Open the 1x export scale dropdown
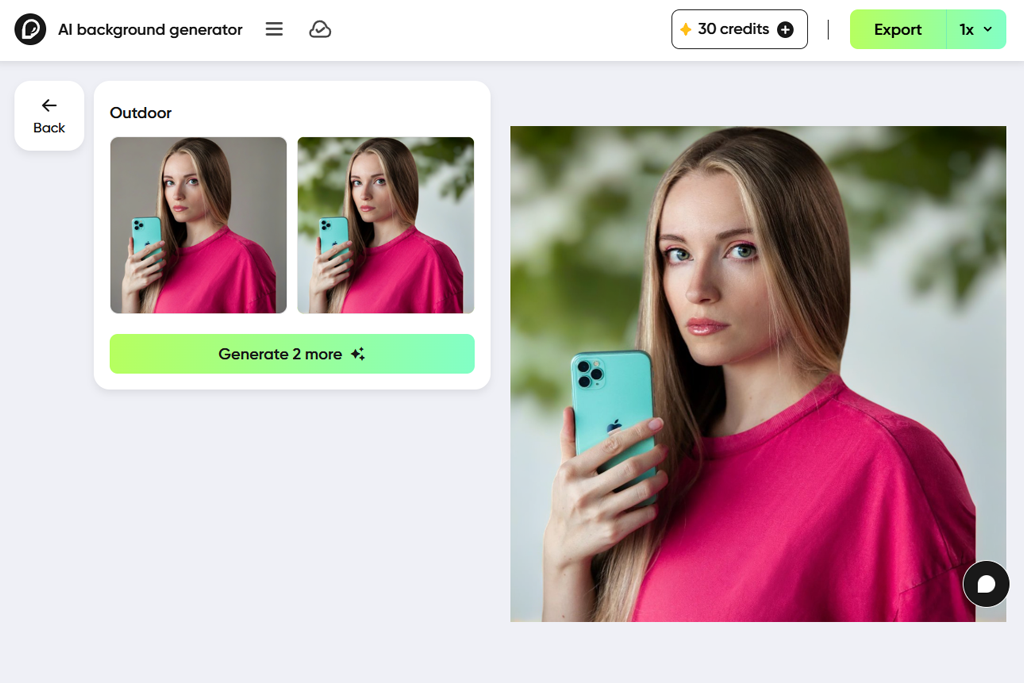Image resolution: width=1024 pixels, height=683 pixels. click(x=976, y=29)
